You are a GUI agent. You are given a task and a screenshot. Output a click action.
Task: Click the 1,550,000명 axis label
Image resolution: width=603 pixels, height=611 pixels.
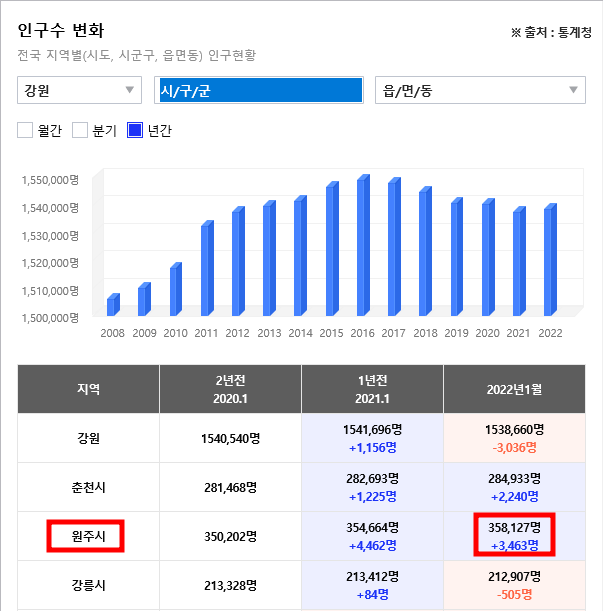tap(50, 180)
